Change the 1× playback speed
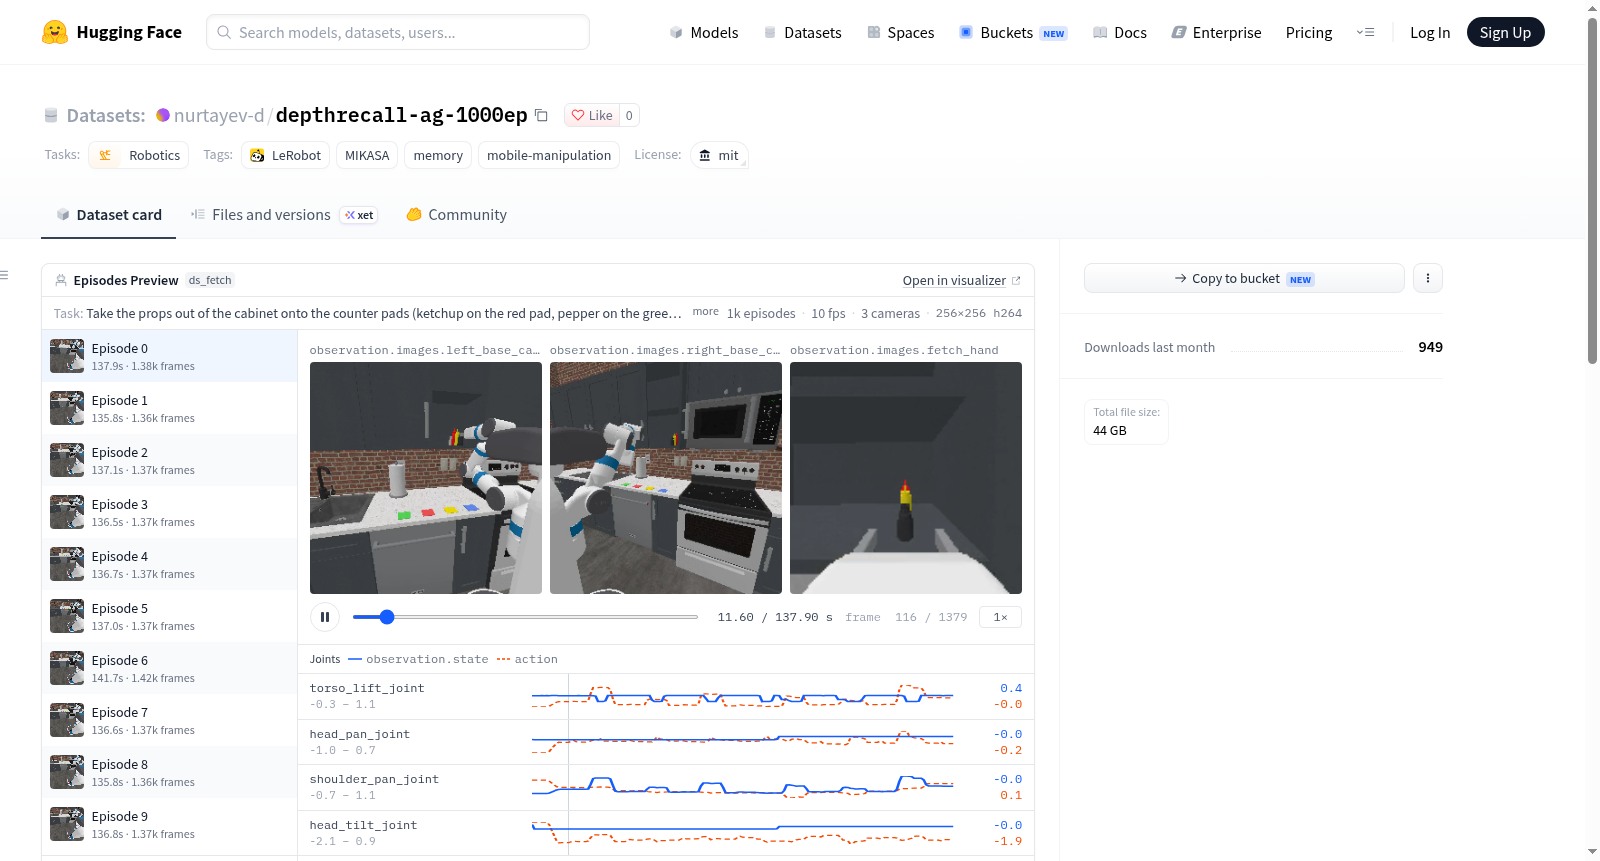Viewport: 1600px width, 861px height. tap(1000, 617)
